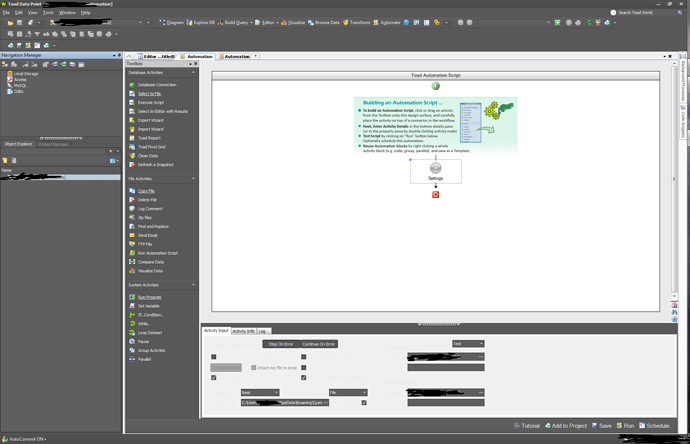Collapse the File Activities section
Screen dimensions: 690x444
[193, 179]
